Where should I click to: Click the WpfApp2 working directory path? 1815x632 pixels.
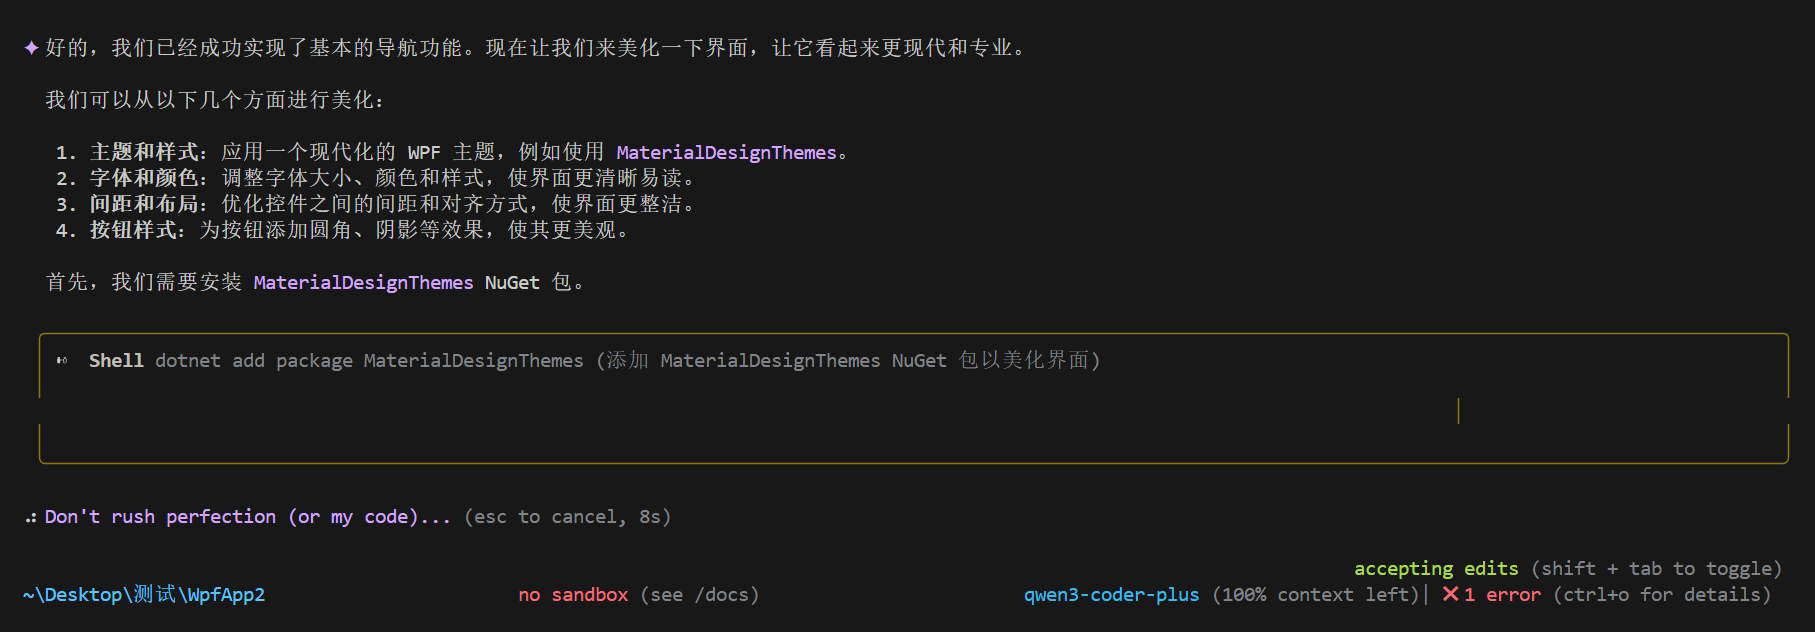coord(144,594)
